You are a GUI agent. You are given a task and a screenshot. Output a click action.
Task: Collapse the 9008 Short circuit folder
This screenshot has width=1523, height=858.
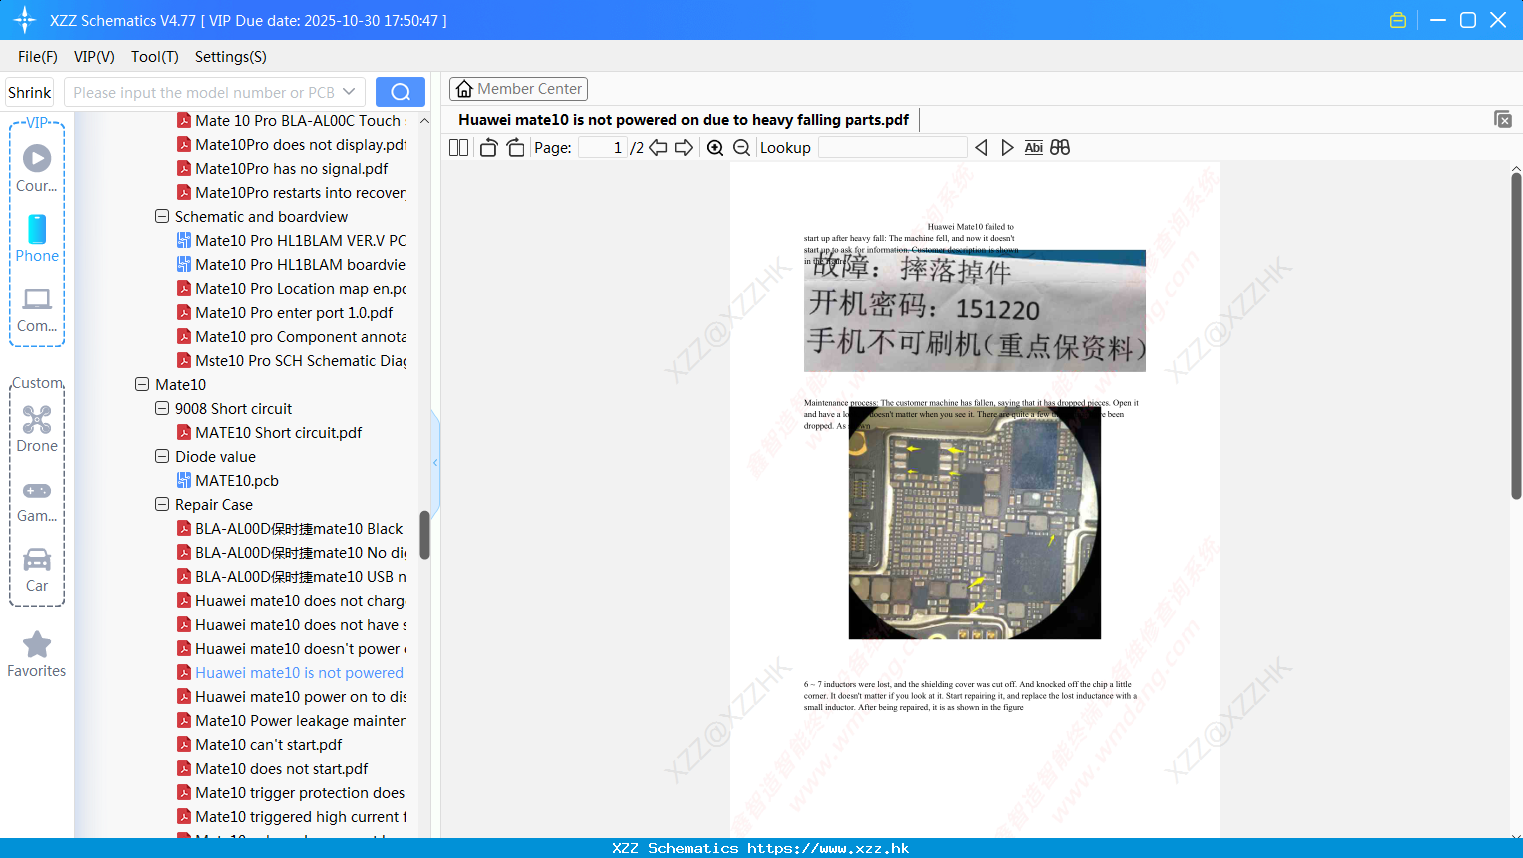(162, 408)
